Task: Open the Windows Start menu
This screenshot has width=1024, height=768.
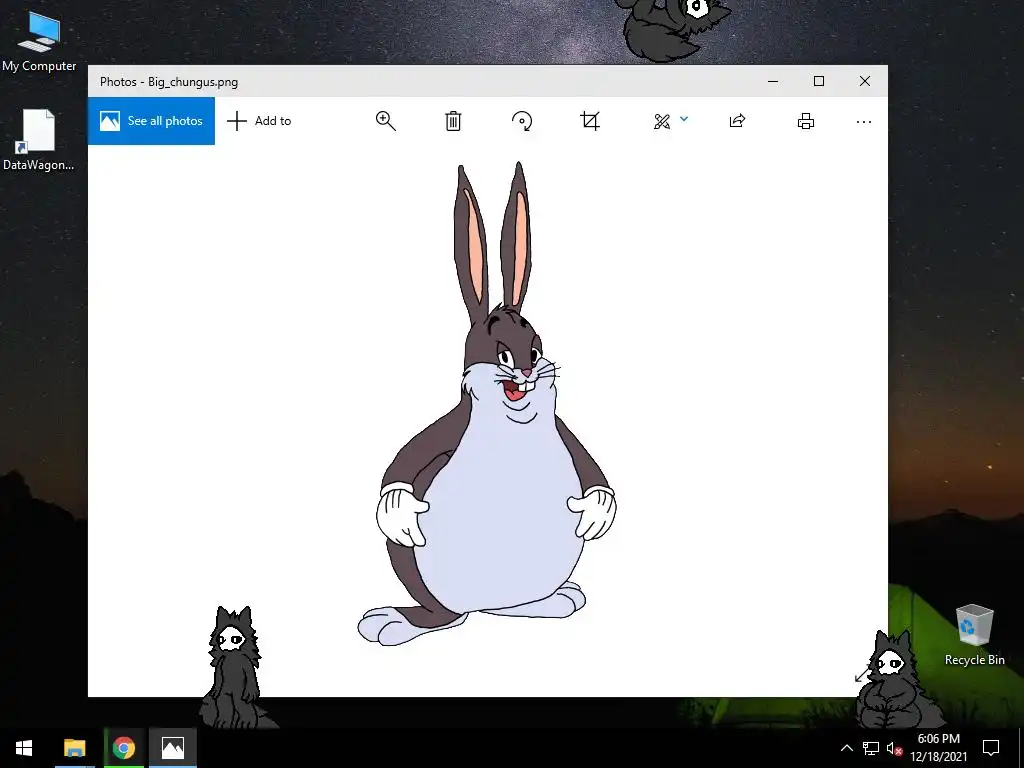Action: click(24, 748)
